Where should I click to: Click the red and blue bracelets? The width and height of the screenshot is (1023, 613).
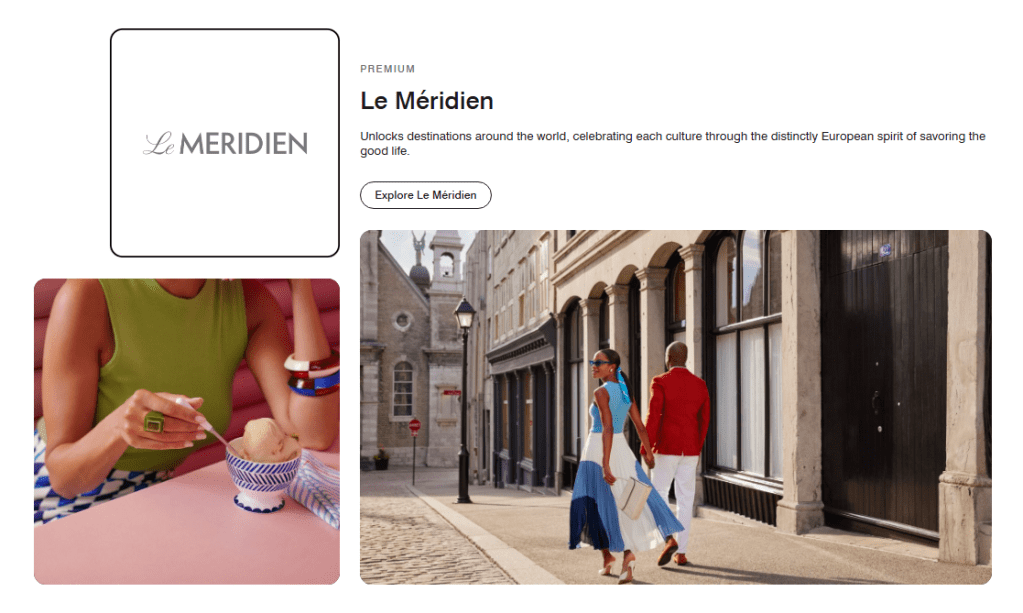[314, 374]
